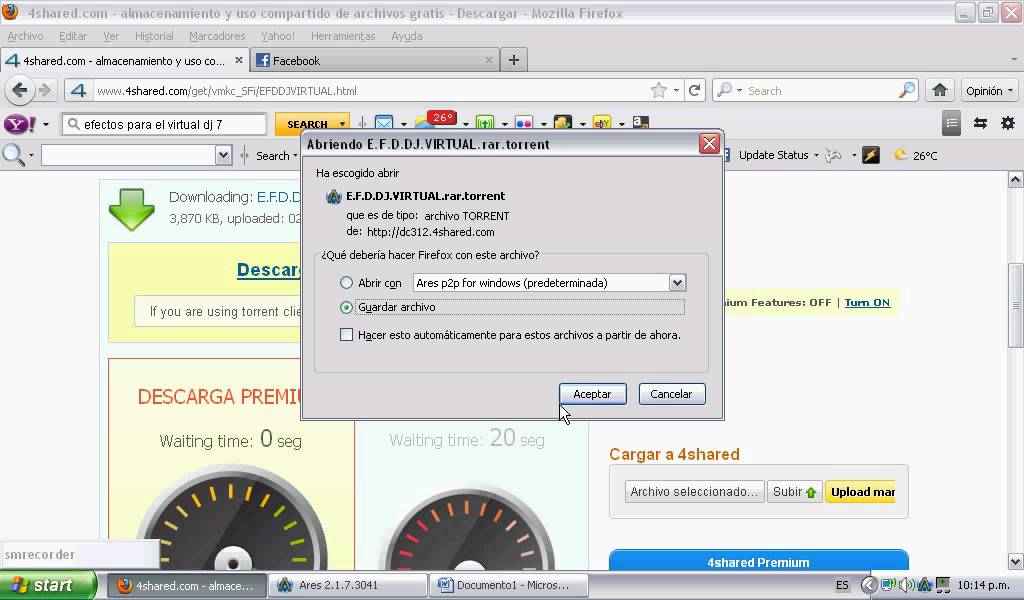Click the ES language indicator in the taskbar
The width and height of the screenshot is (1024, 600).
842,585
